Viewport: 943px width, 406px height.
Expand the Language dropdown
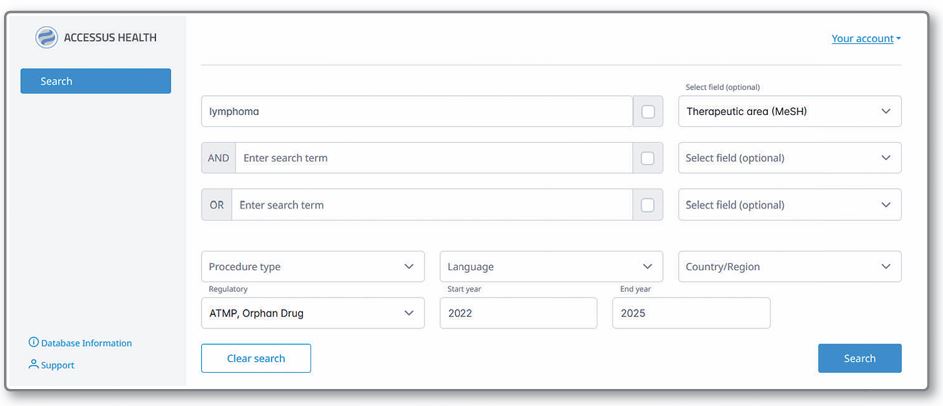550,267
